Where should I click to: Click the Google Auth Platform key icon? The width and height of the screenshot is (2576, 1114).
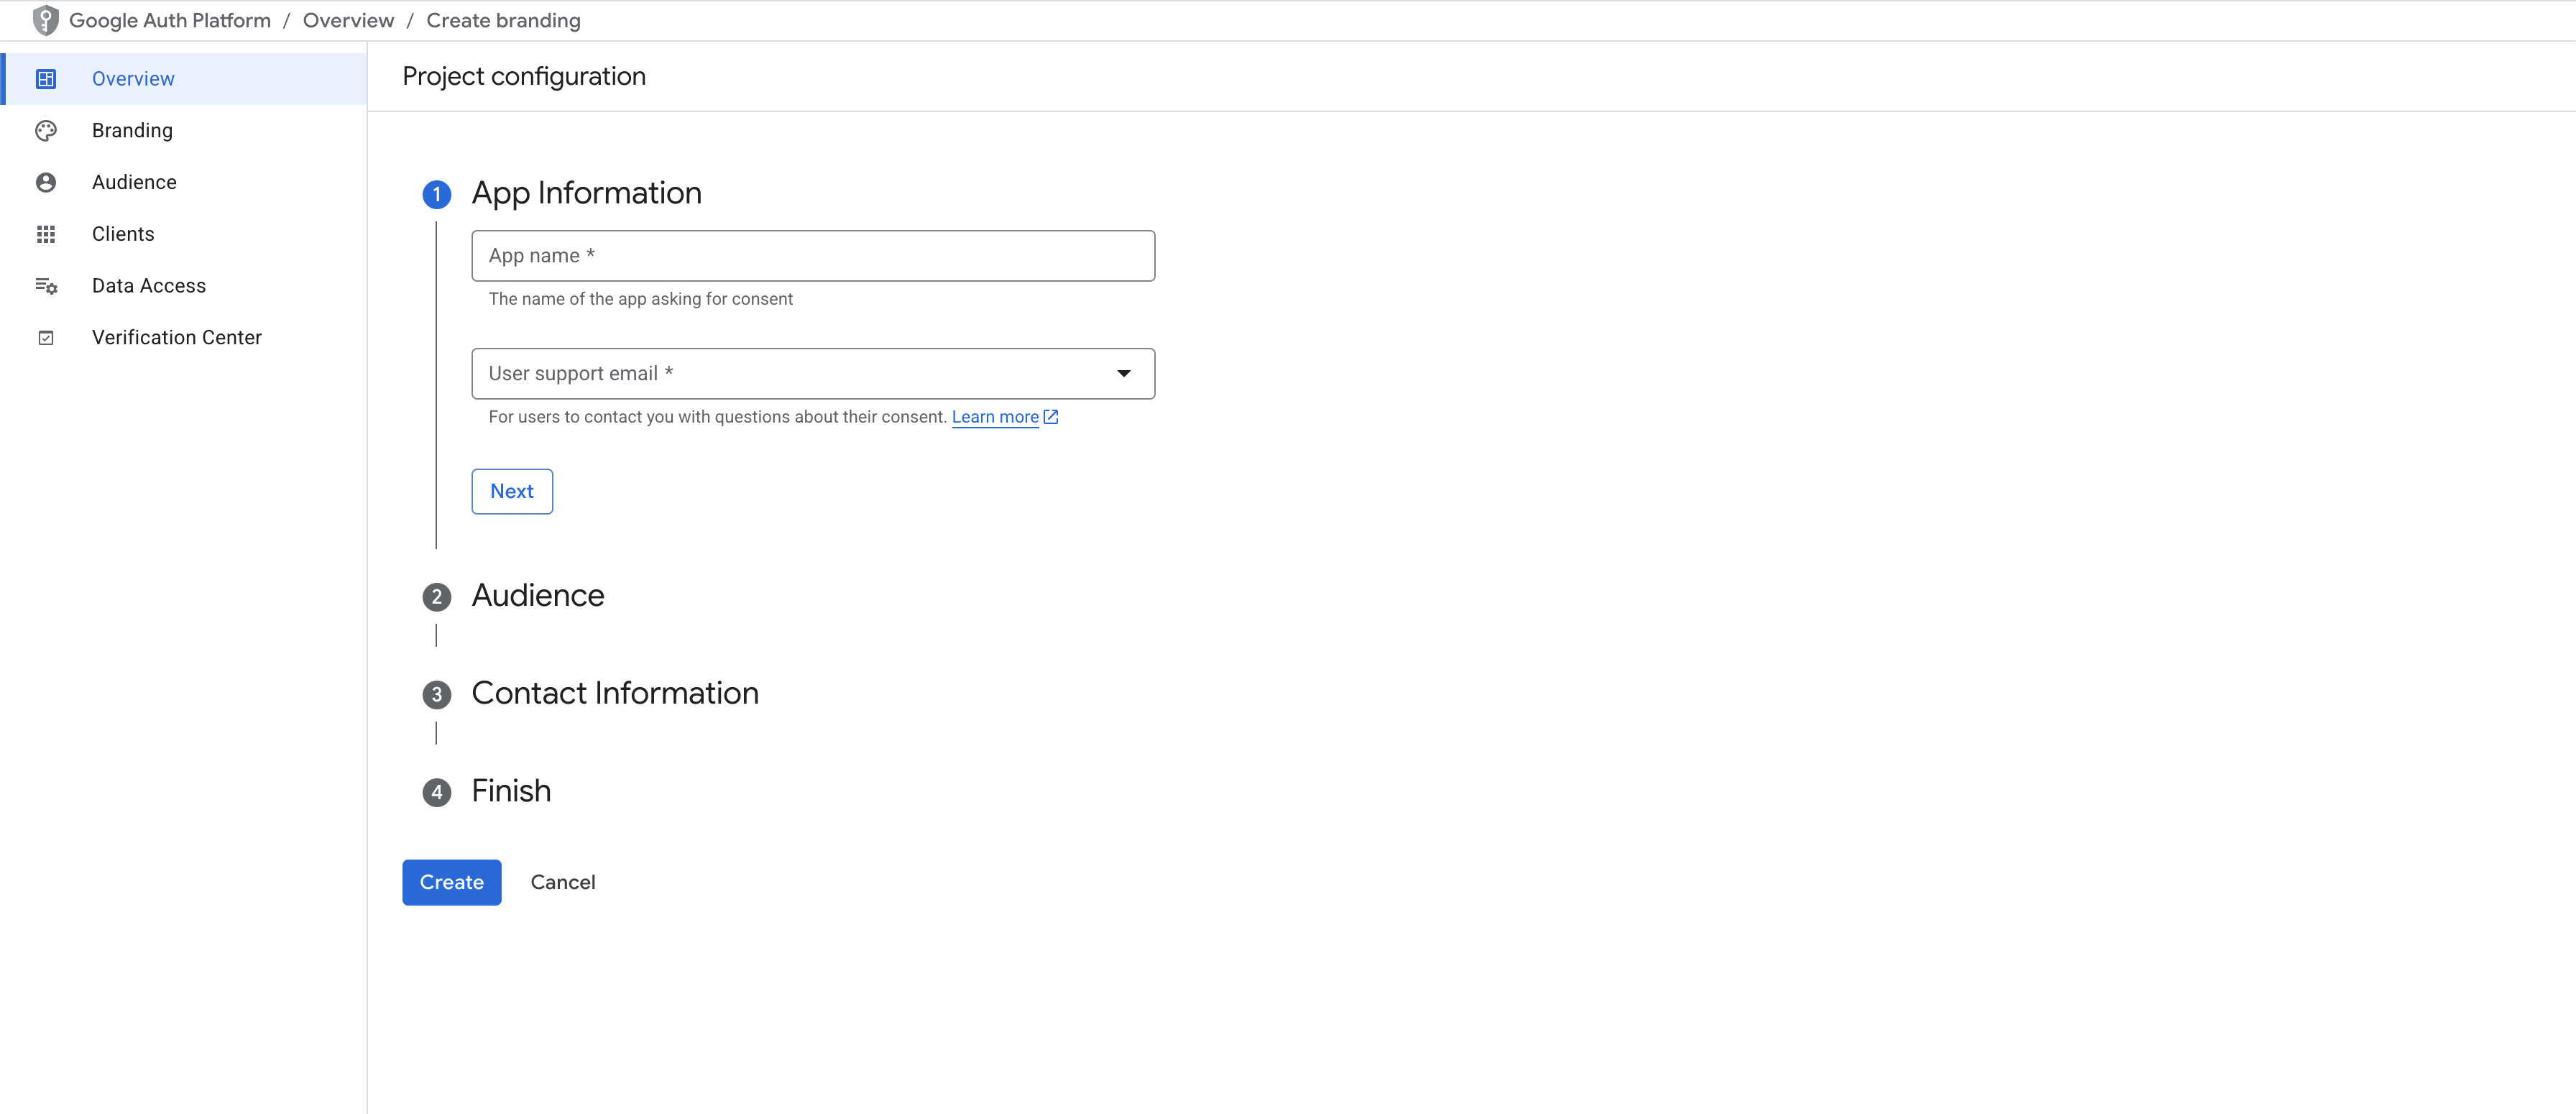click(44, 20)
